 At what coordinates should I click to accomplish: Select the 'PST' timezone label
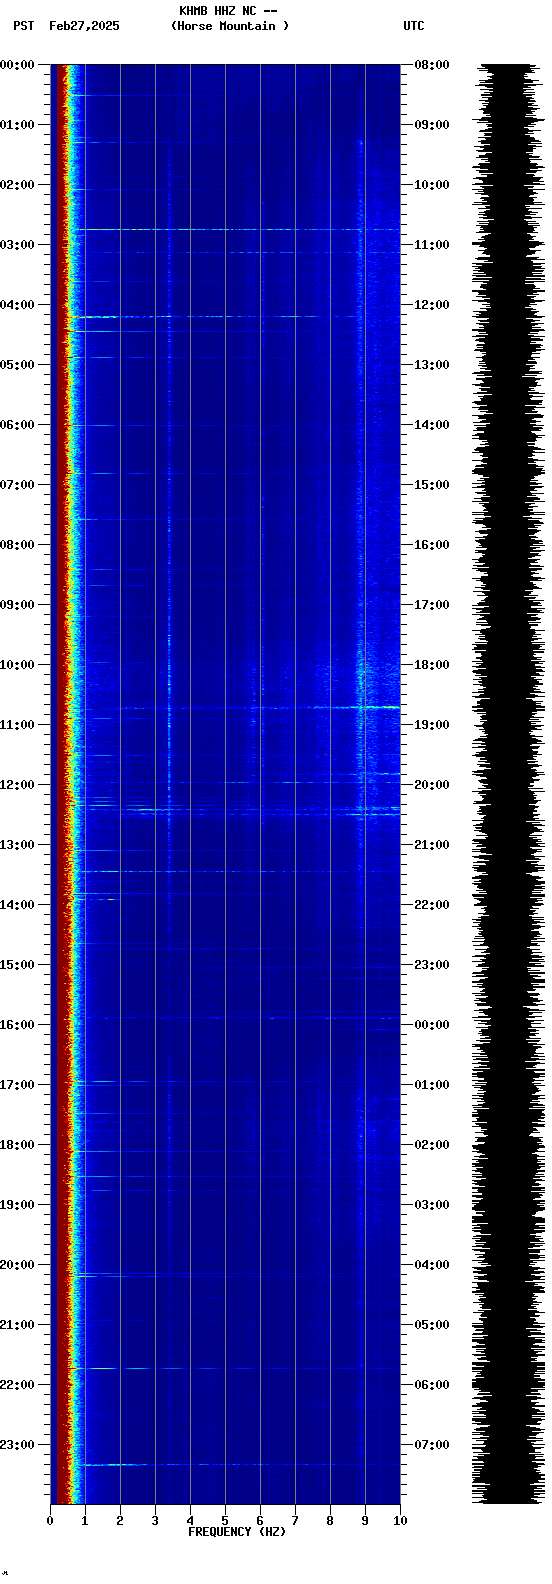(24, 26)
